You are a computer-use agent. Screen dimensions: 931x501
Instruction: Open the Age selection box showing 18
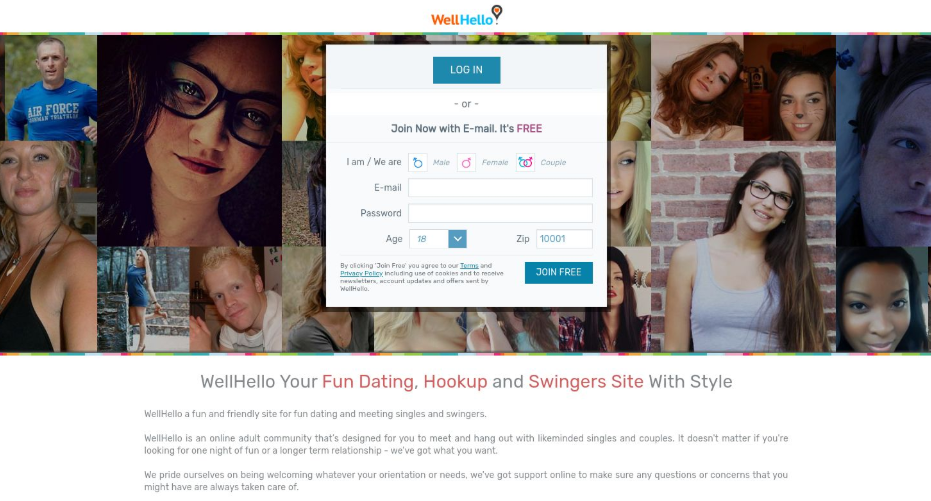pyautogui.click(x=438, y=239)
